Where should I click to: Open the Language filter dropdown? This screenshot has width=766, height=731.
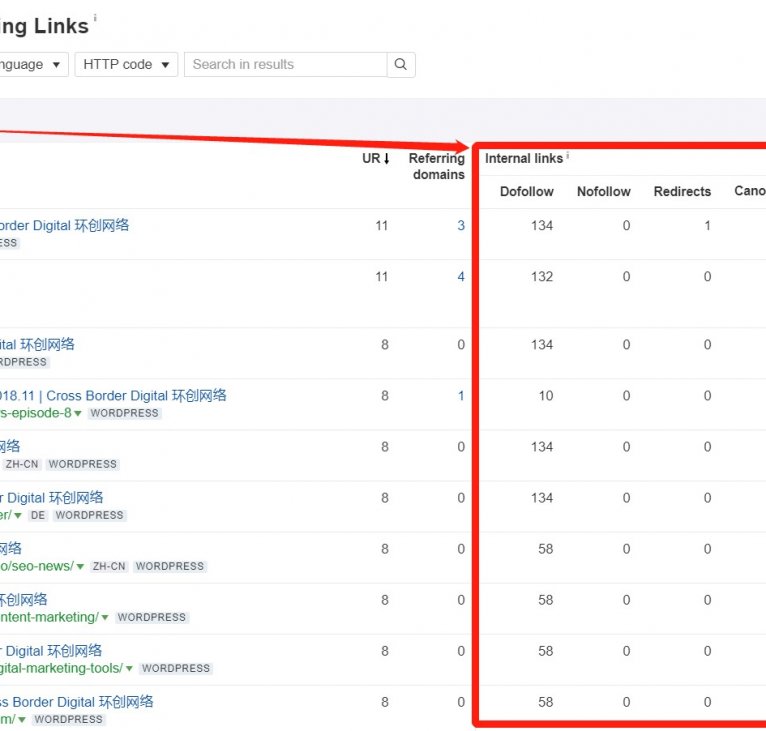pyautogui.click(x=33, y=64)
